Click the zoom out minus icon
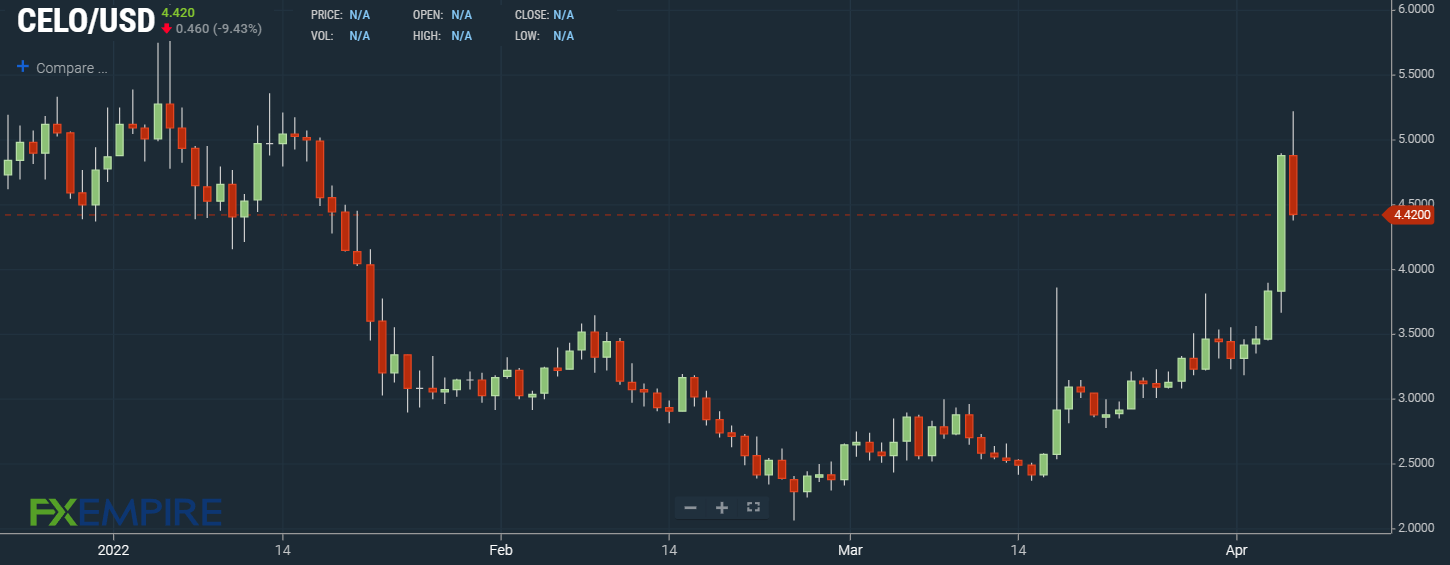1450x565 pixels. point(690,508)
